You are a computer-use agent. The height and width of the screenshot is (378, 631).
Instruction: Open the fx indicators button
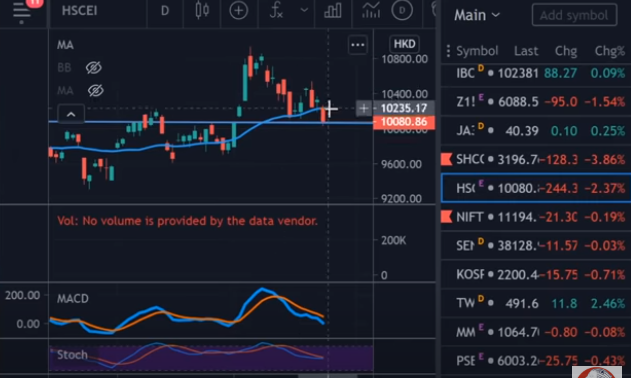[x=276, y=10]
